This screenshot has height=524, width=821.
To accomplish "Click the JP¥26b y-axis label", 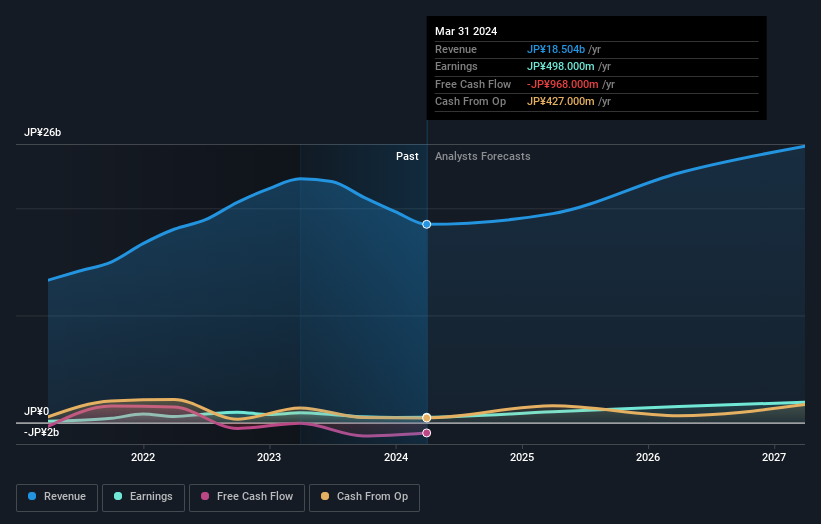I will [x=42, y=132].
